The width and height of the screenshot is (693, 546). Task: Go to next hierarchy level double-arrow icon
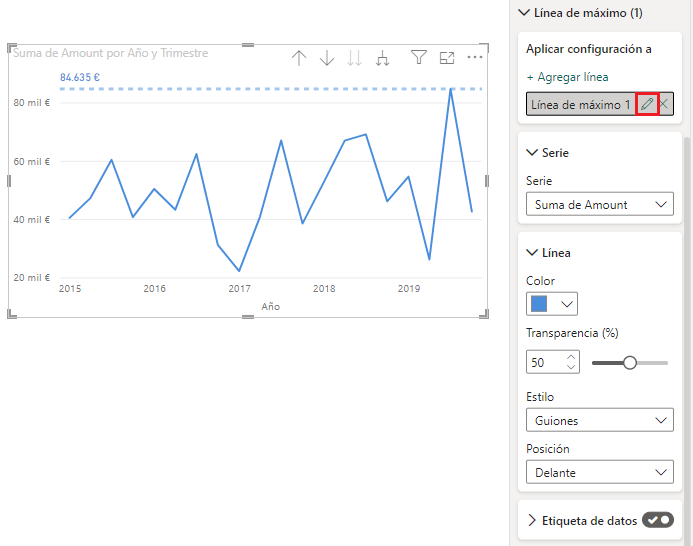tap(354, 58)
